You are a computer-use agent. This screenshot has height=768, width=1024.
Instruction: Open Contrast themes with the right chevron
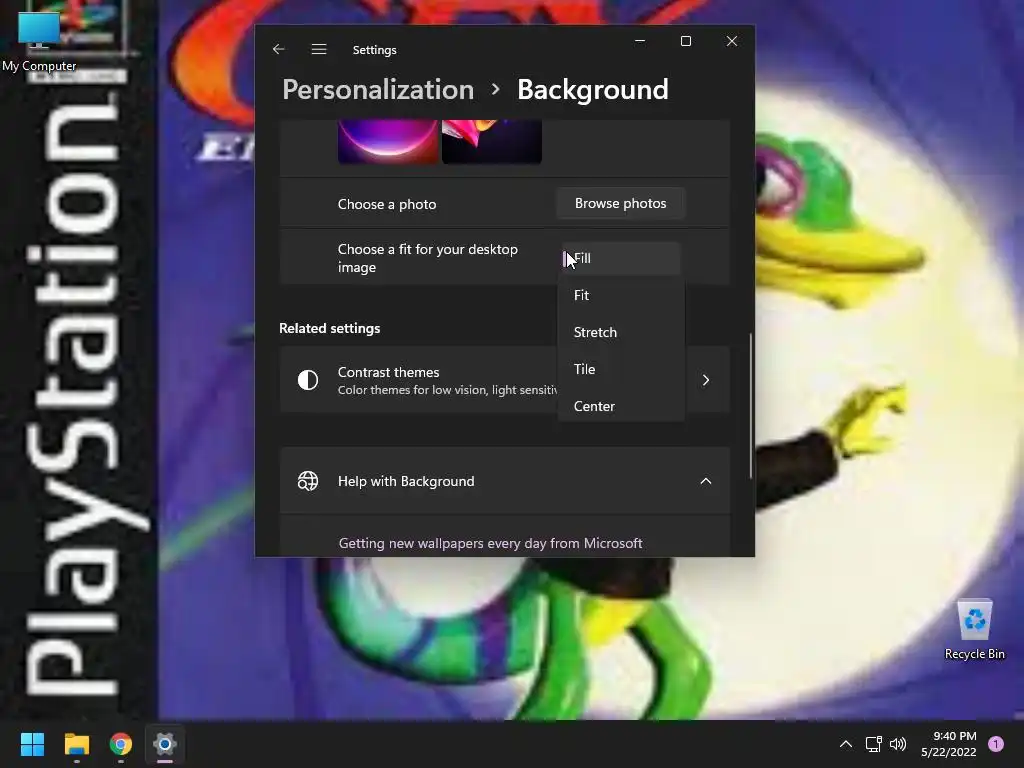point(706,380)
